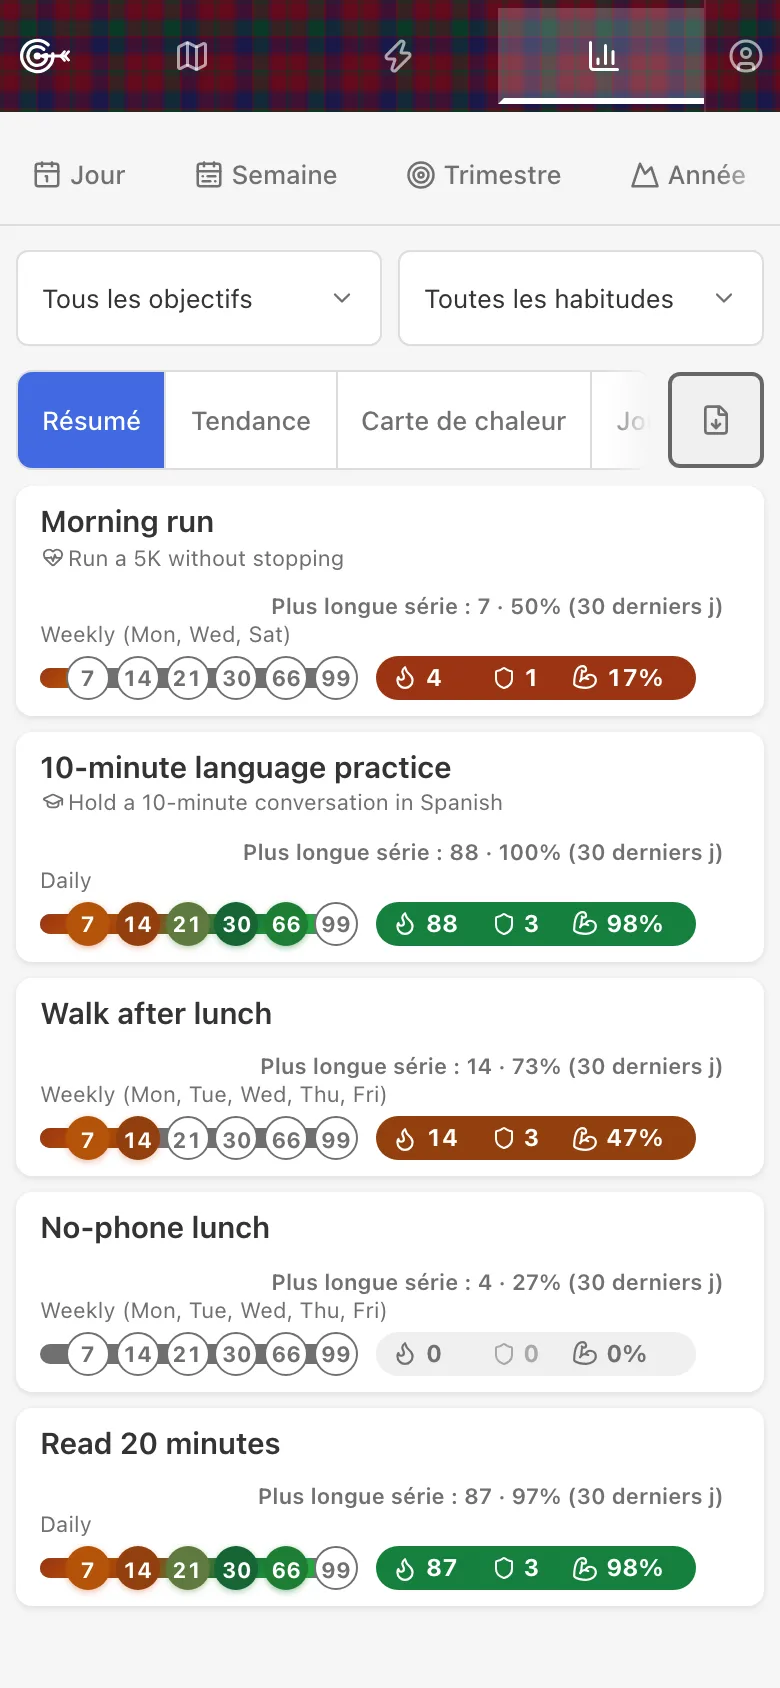Select the Résumé view button

click(x=91, y=420)
